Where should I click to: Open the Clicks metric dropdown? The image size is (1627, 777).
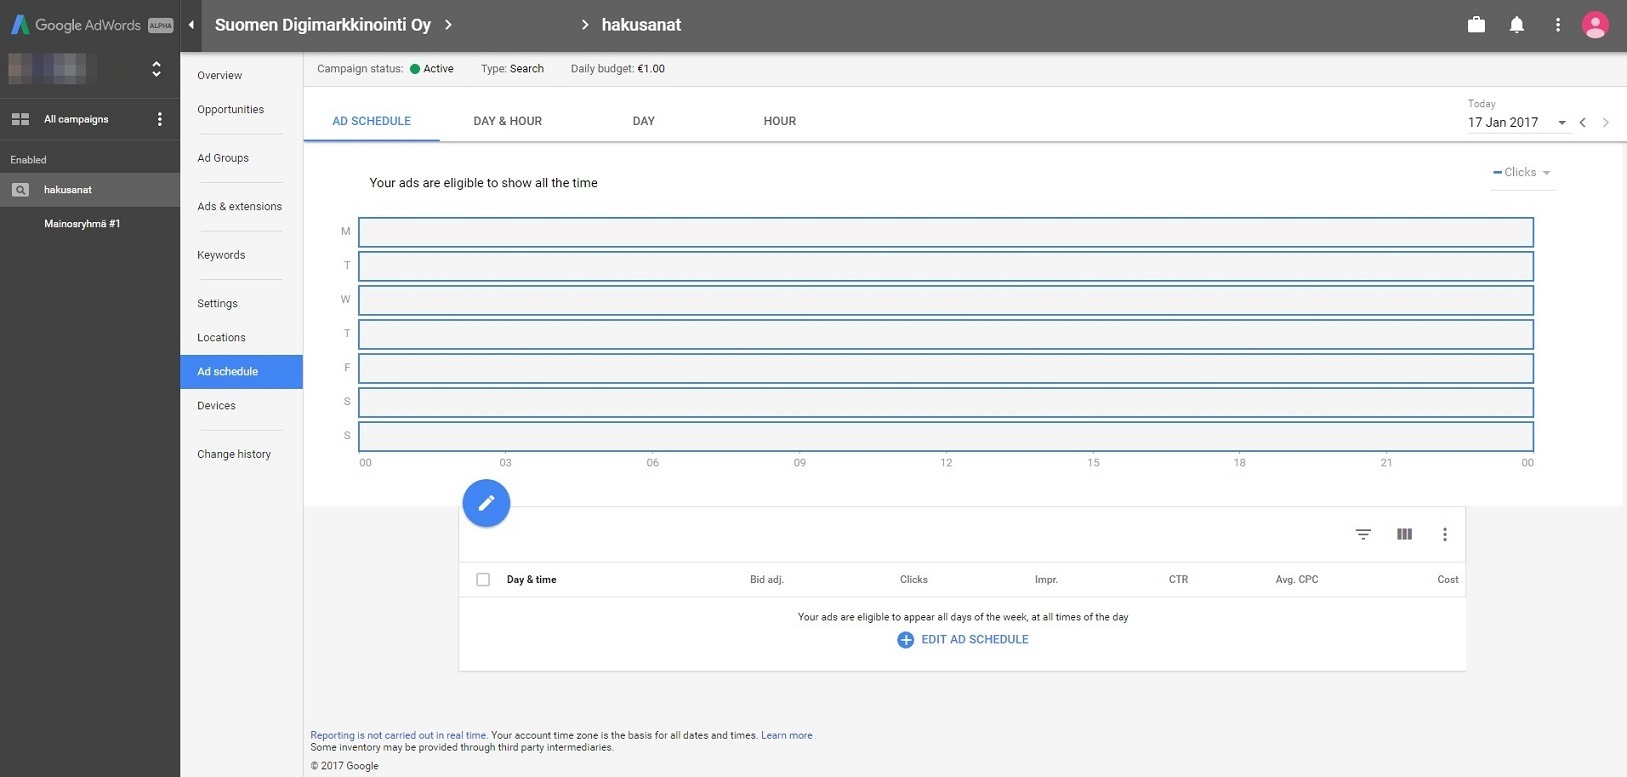coord(1522,172)
